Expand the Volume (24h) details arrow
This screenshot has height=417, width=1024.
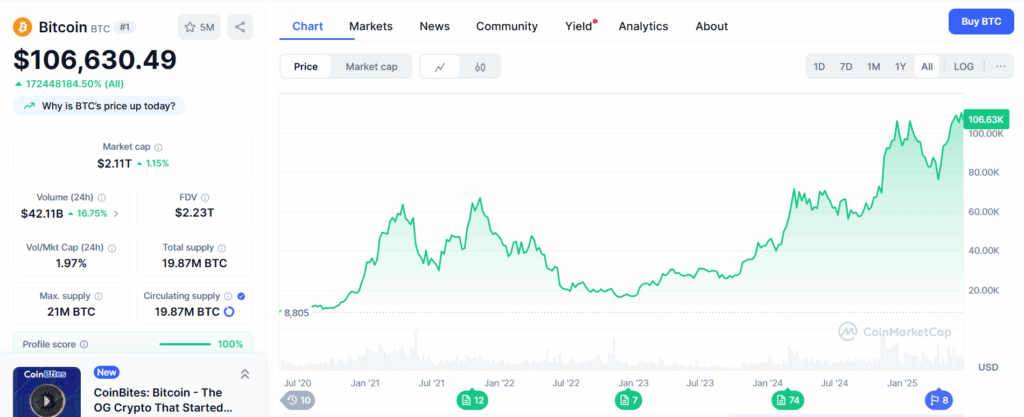[x=116, y=213]
